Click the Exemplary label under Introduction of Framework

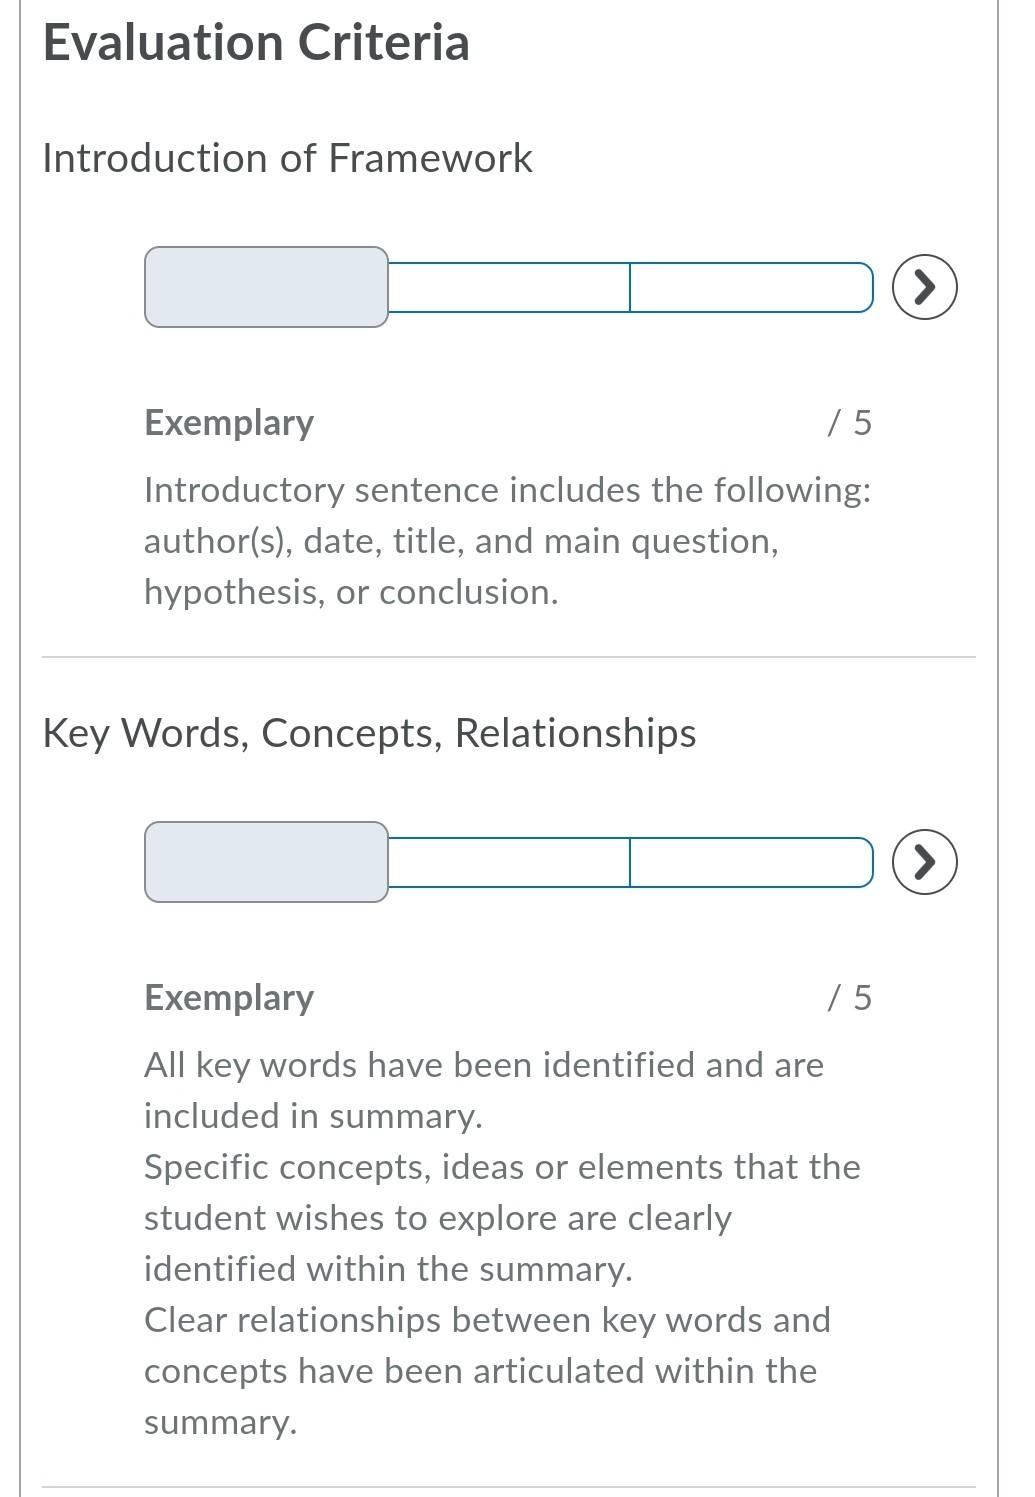(x=229, y=423)
